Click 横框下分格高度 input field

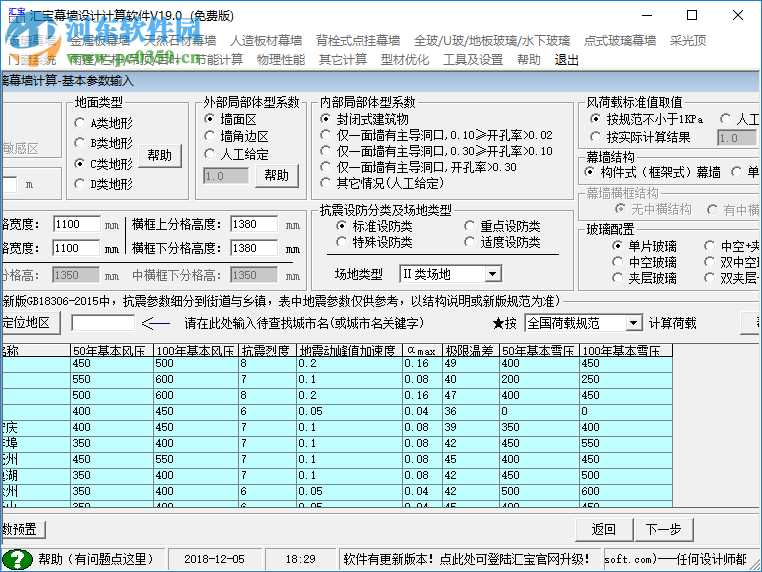[254, 248]
